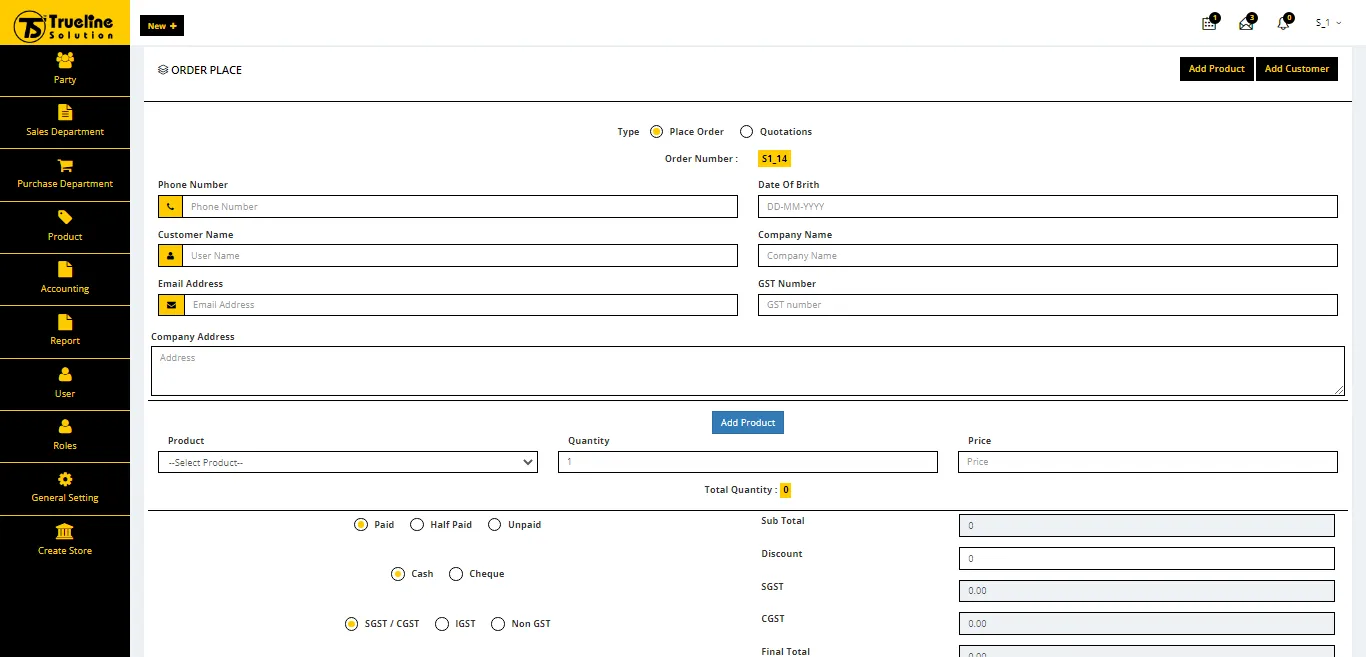This screenshot has width=1366, height=657.
Task: Click the CGST amount field
Action: tap(1147, 623)
